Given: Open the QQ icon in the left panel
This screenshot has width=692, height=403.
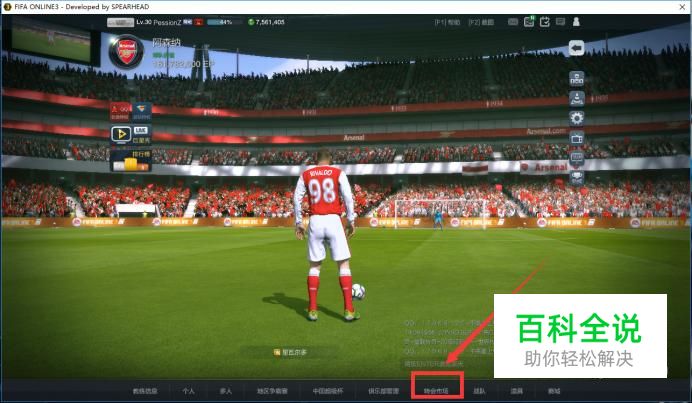Looking at the screenshot, I should tap(120, 112).
